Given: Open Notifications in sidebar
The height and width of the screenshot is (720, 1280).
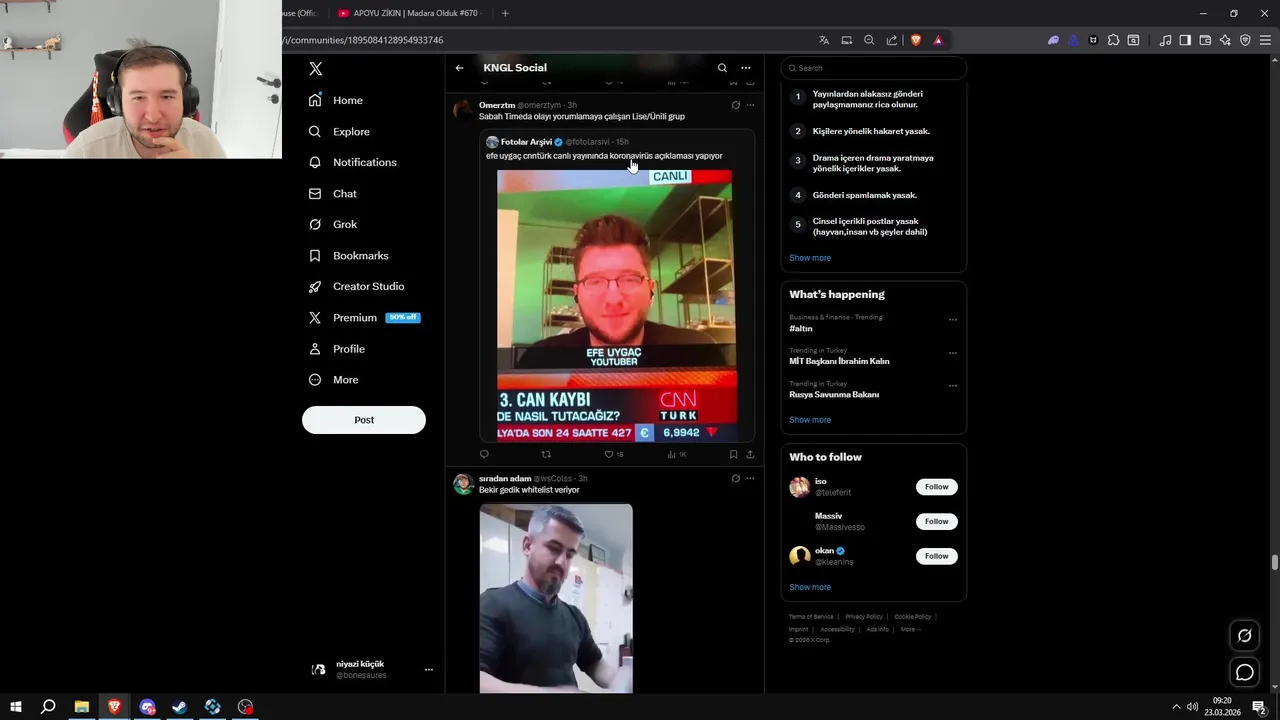Looking at the screenshot, I should [352, 162].
